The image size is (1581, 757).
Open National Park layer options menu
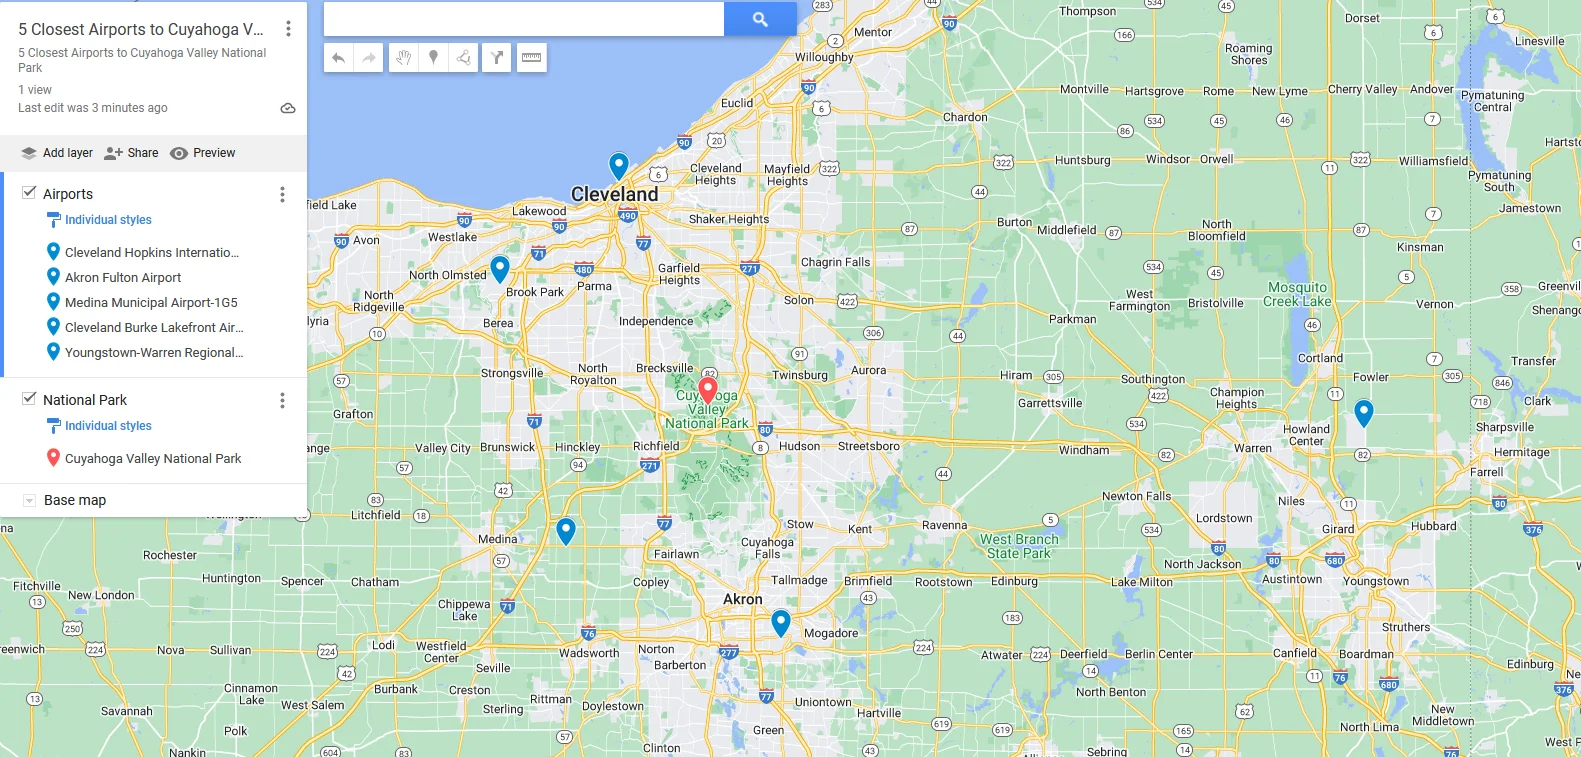[282, 400]
